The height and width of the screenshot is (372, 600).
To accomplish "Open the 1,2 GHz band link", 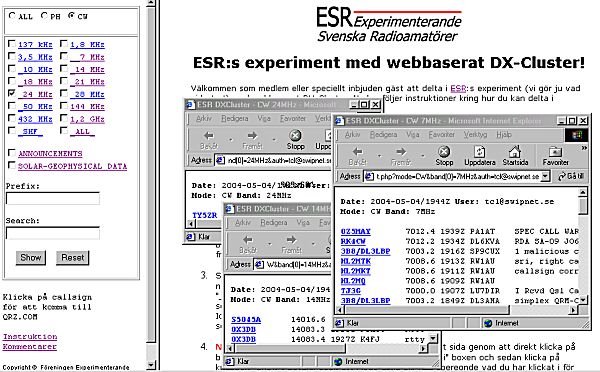I will pyautogui.click(x=87, y=119).
